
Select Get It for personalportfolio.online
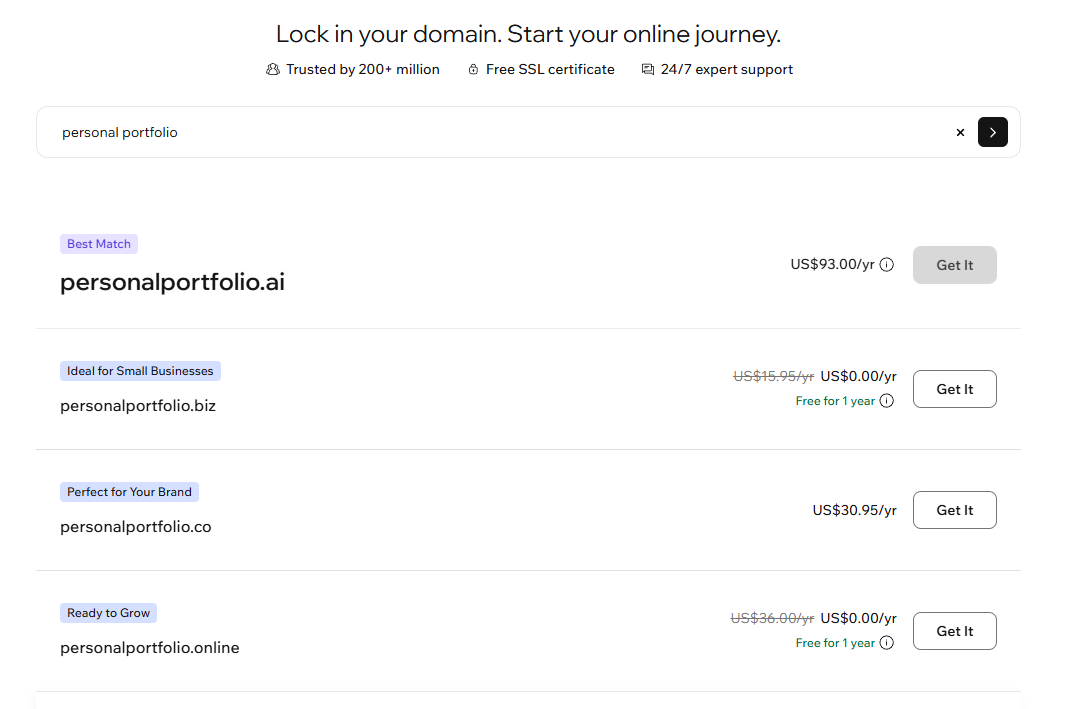954,631
